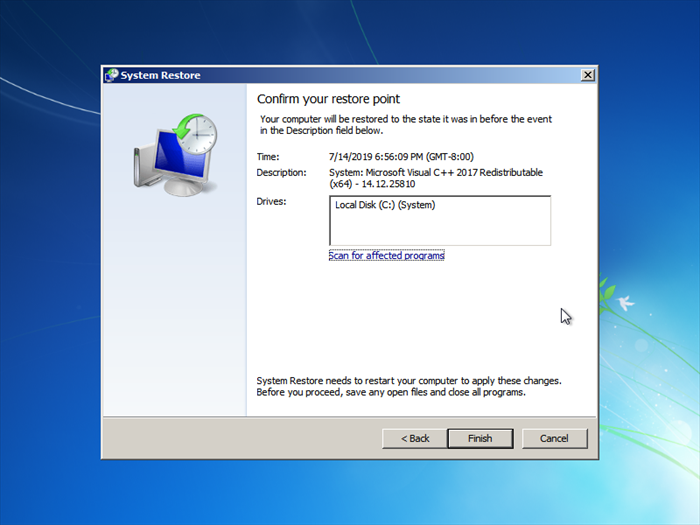This screenshot has height=525, width=700.
Task: Click the Finish button
Action: coord(480,438)
